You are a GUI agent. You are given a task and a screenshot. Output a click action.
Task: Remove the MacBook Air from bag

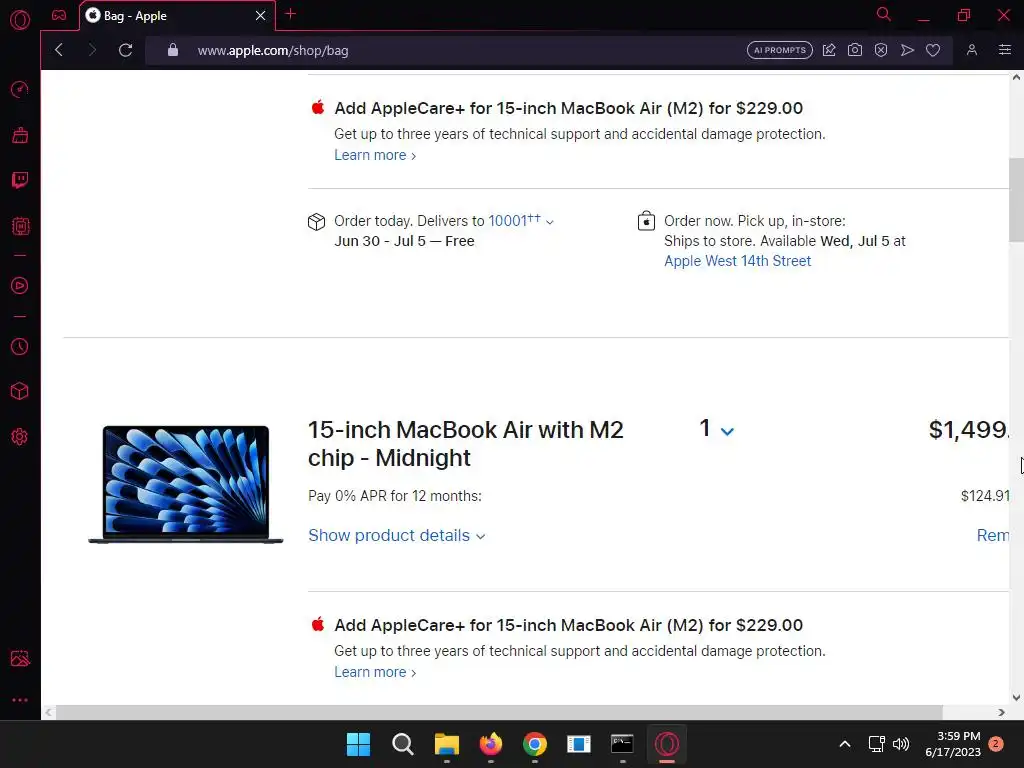993,536
